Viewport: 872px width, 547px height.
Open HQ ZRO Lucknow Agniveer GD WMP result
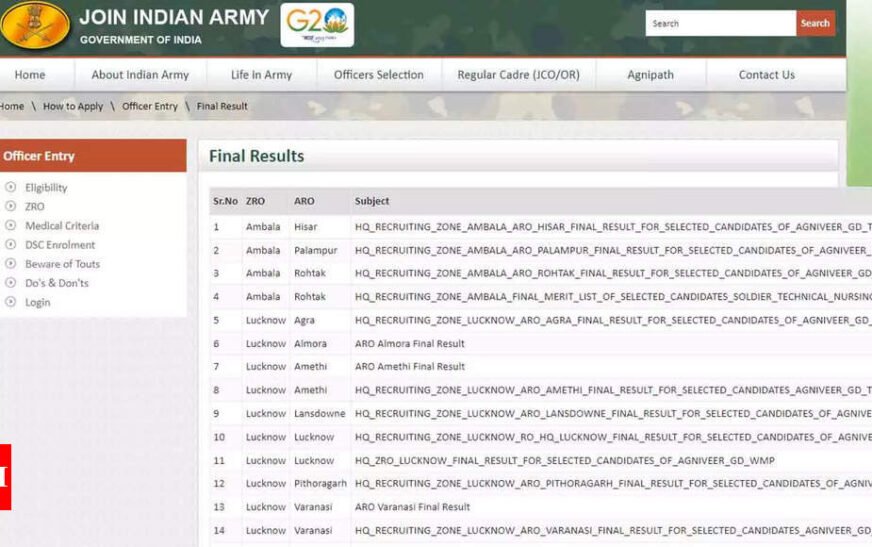click(564, 461)
